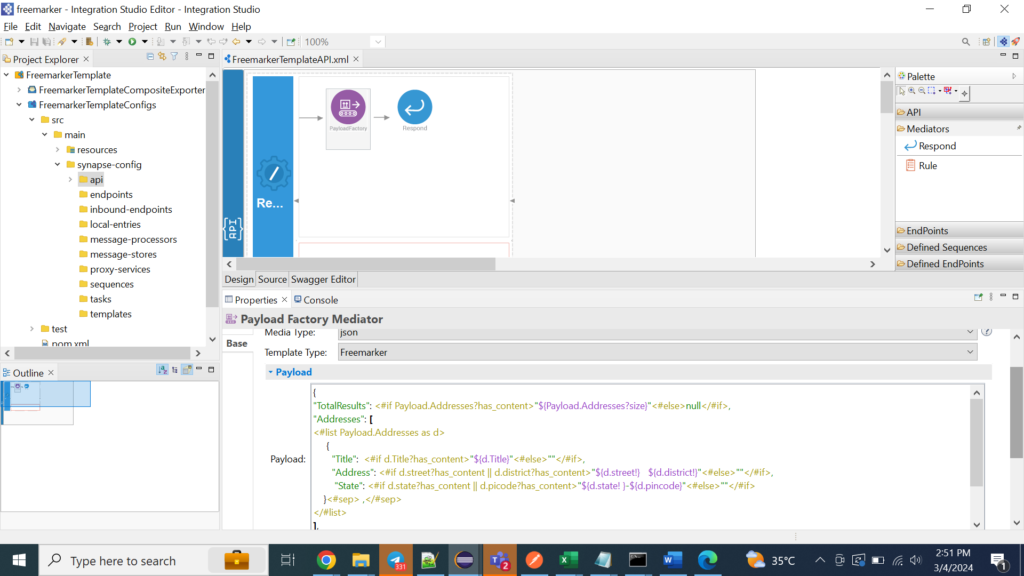Click the PayloadFactory mediator icon on canvas

pyautogui.click(x=348, y=107)
